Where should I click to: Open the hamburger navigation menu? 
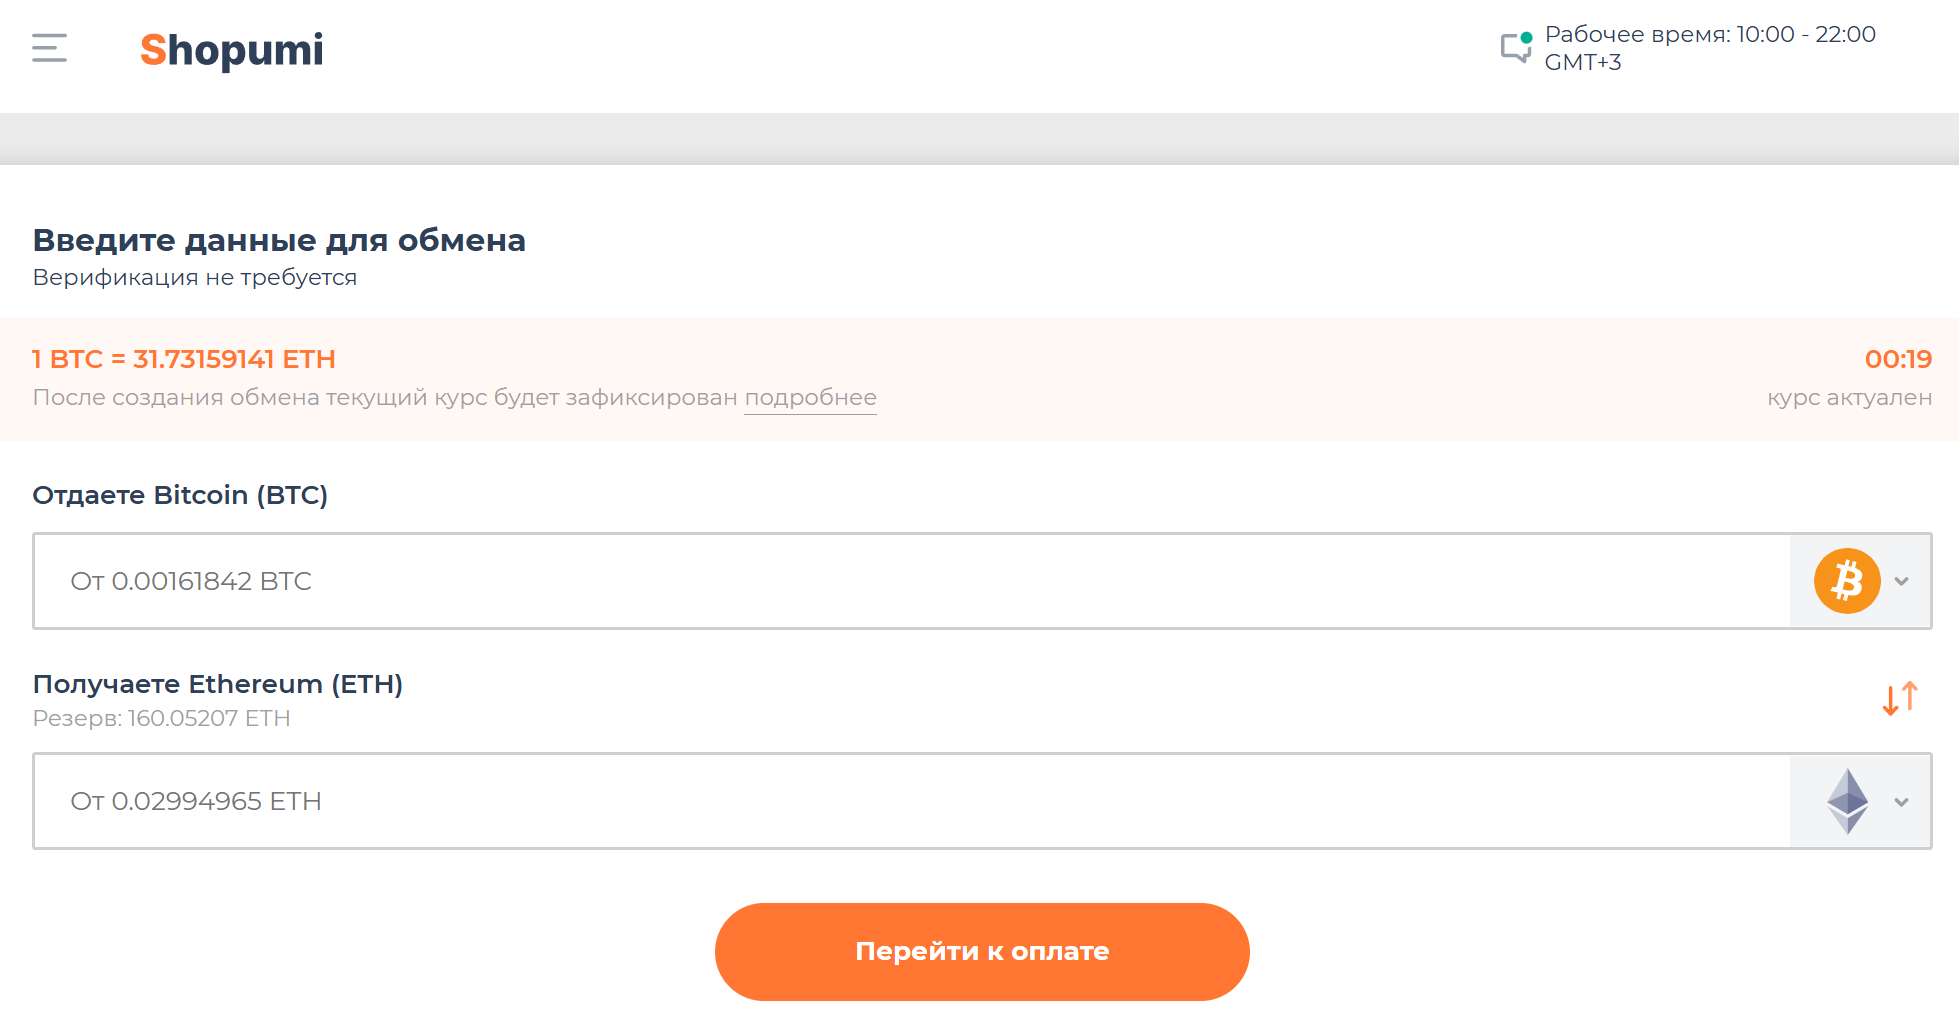click(x=49, y=48)
